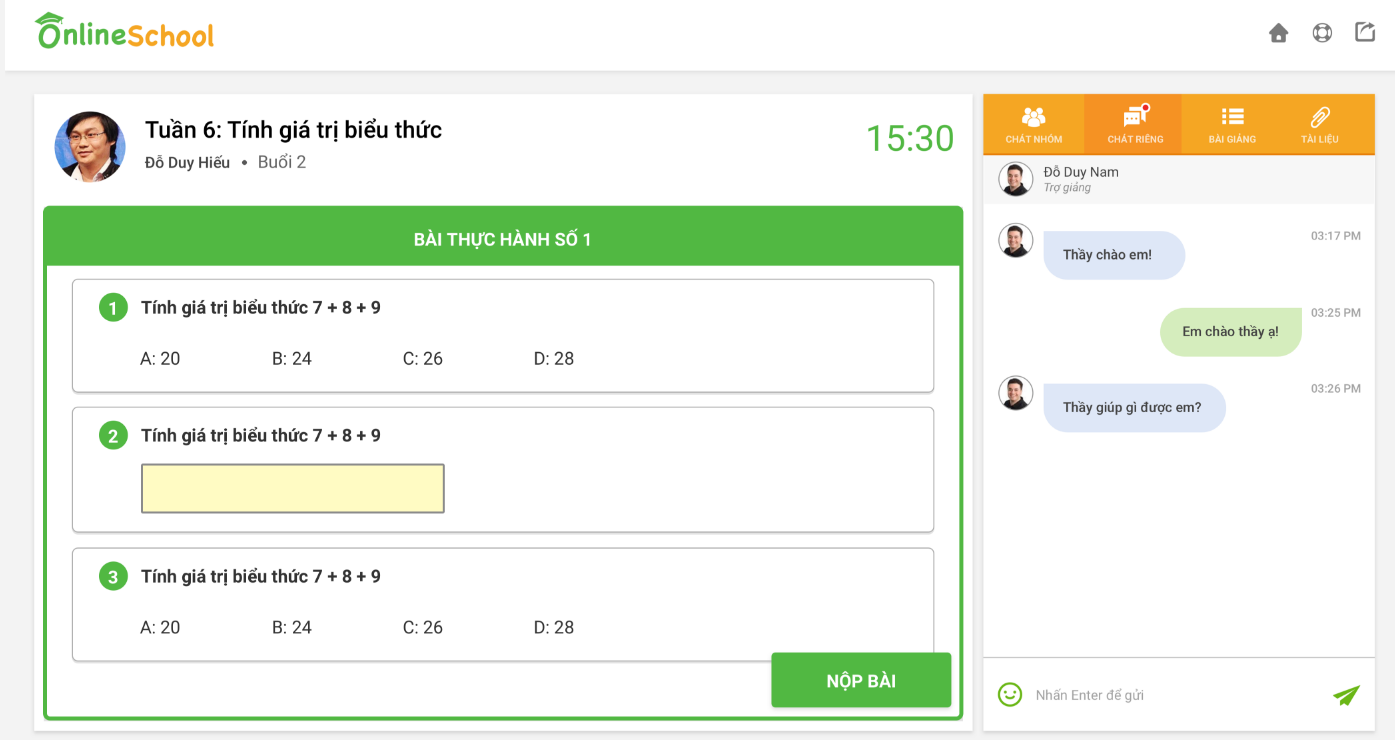Choose answer D: 28 in question 1

point(554,359)
